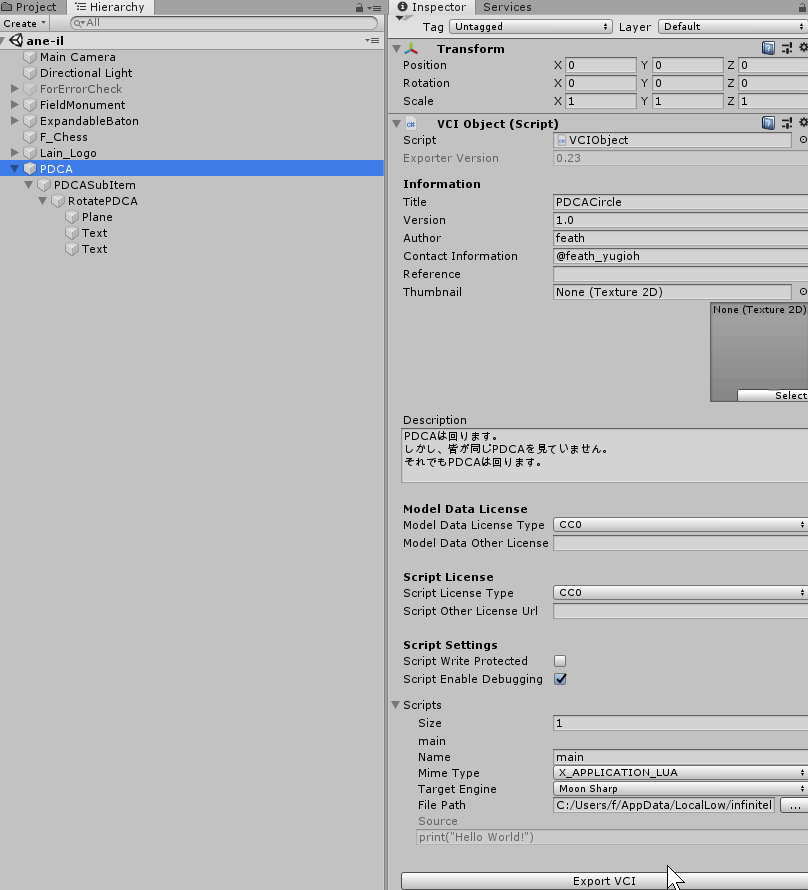Image resolution: width=808 pixels, height=890 pixels.
Task: Click Script field object picker circle
Action: point(803,140)
